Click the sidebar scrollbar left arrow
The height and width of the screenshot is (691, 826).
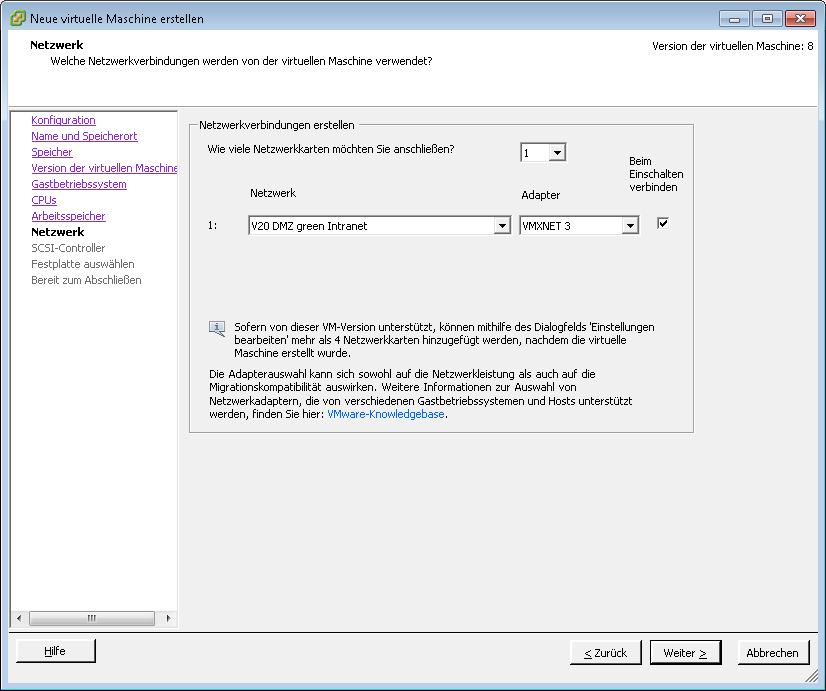pyautogui.click(x=17, y=618)
